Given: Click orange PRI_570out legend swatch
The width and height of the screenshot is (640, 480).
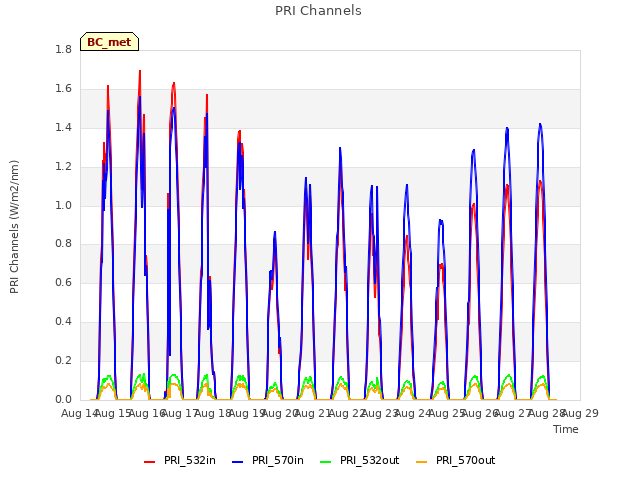Looking at the screenshot, I should coord(422,462).
